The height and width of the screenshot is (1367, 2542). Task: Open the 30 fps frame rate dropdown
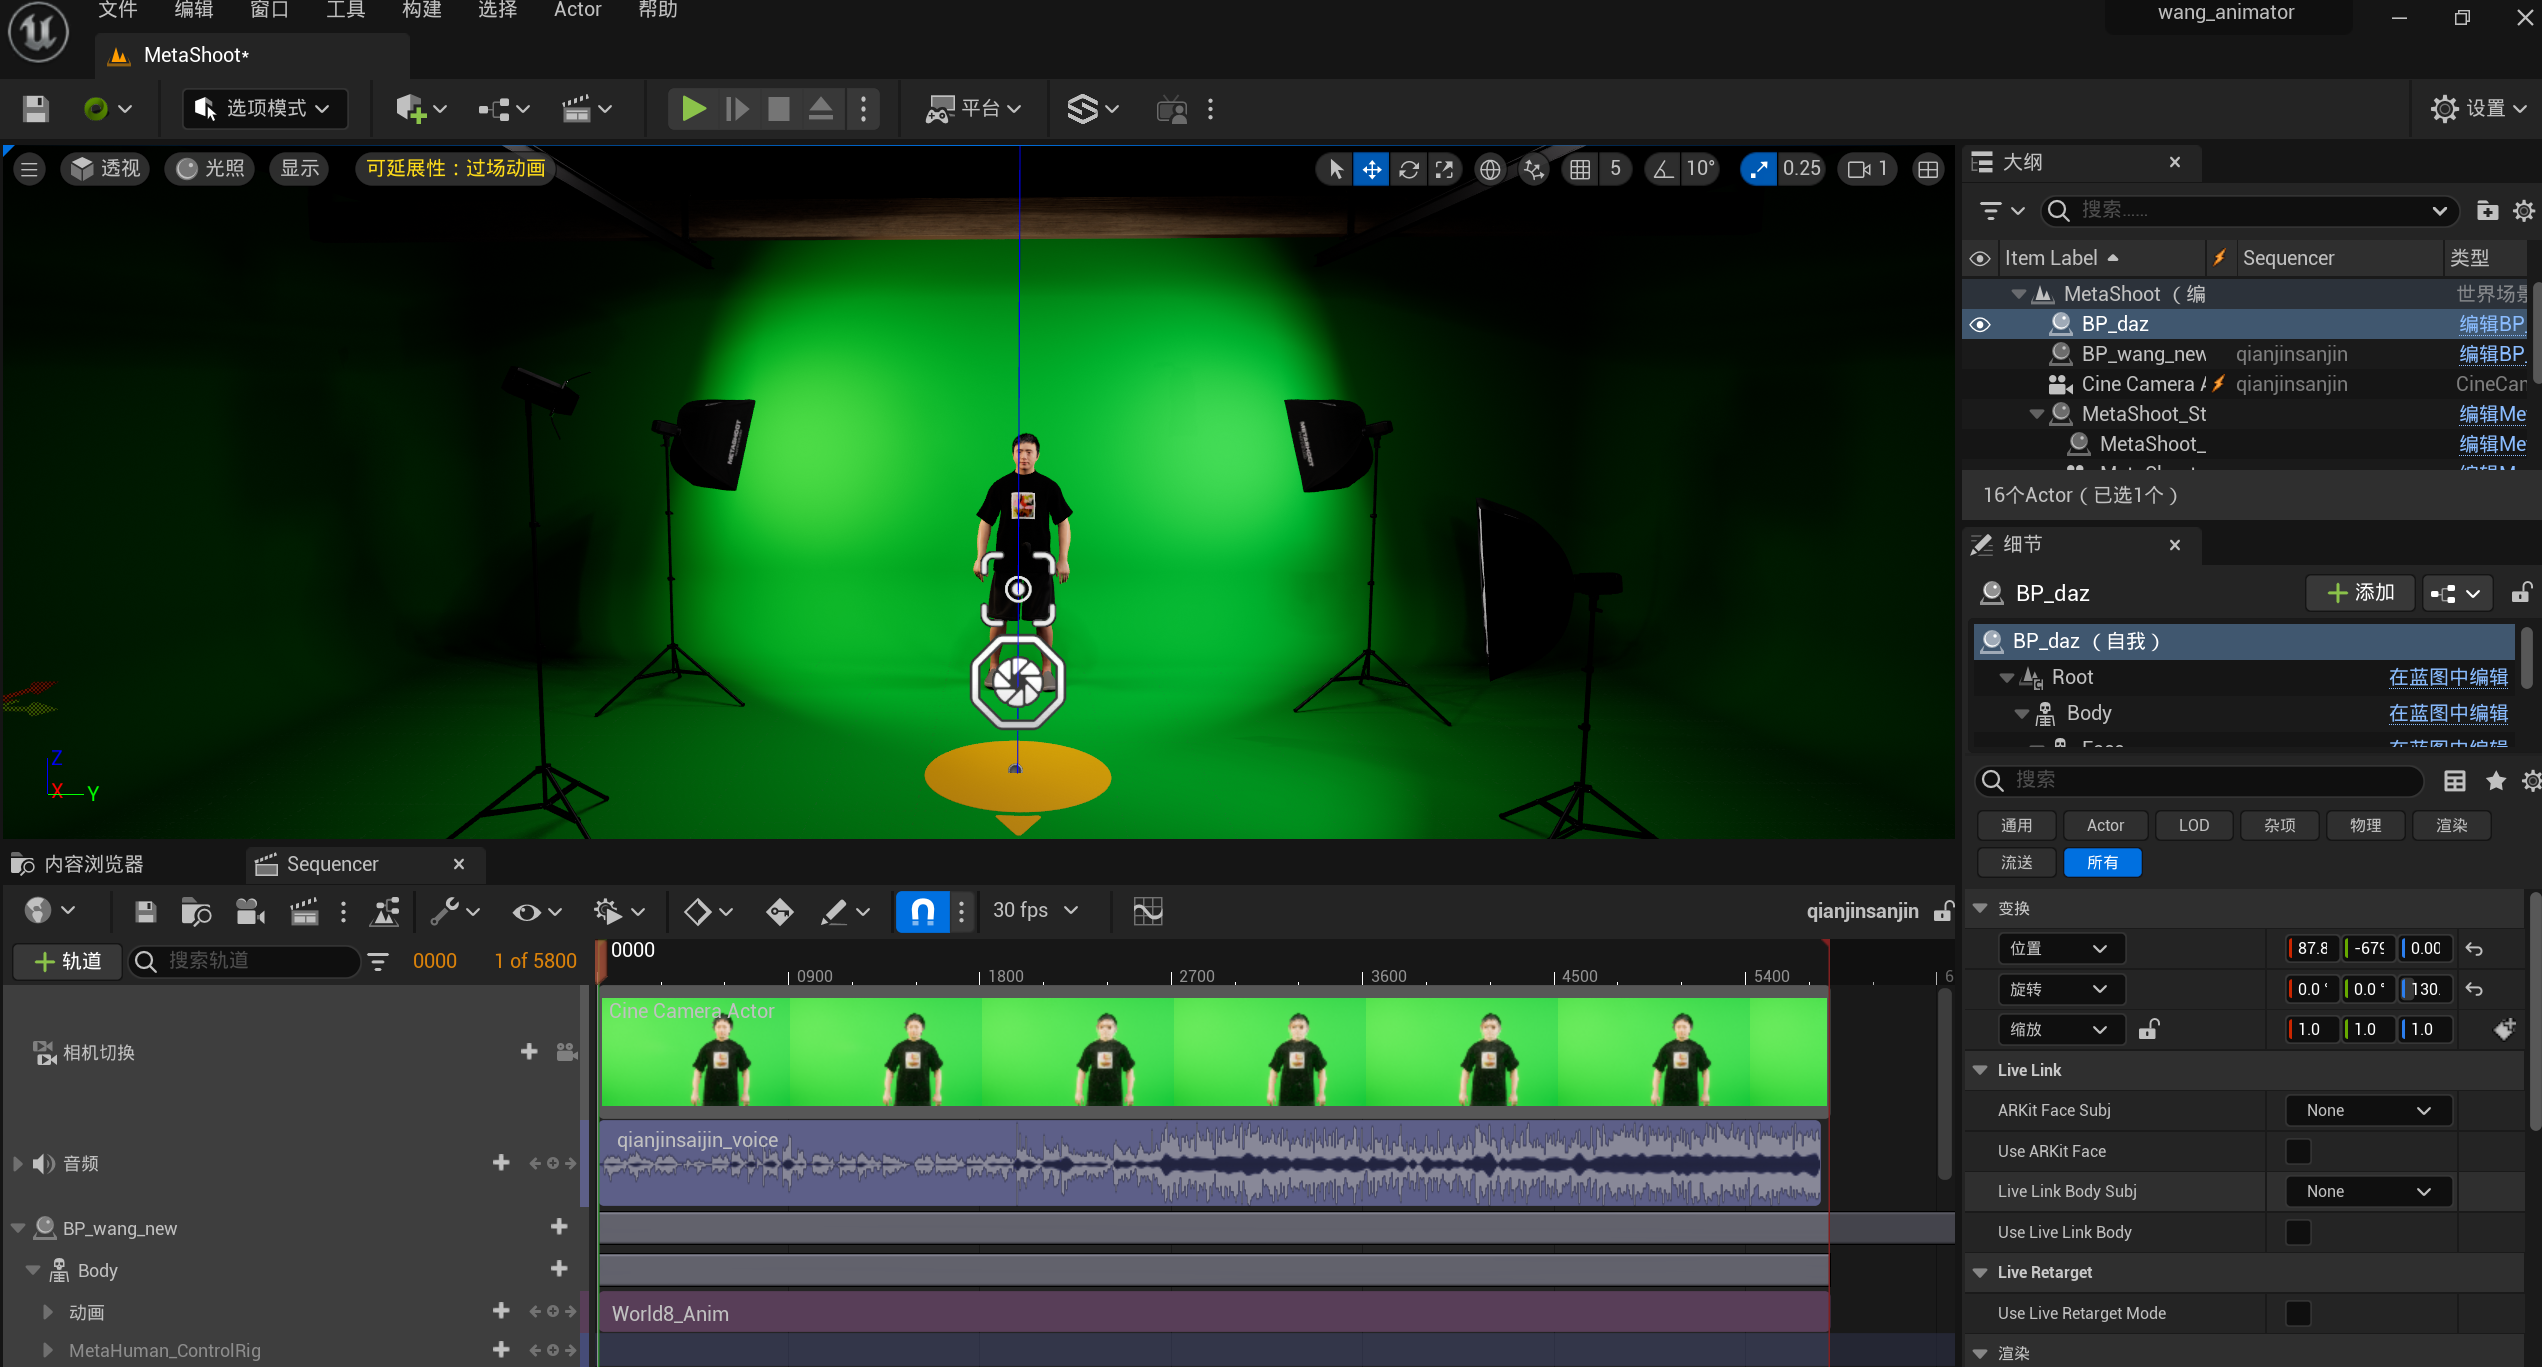click(1035, 911)
